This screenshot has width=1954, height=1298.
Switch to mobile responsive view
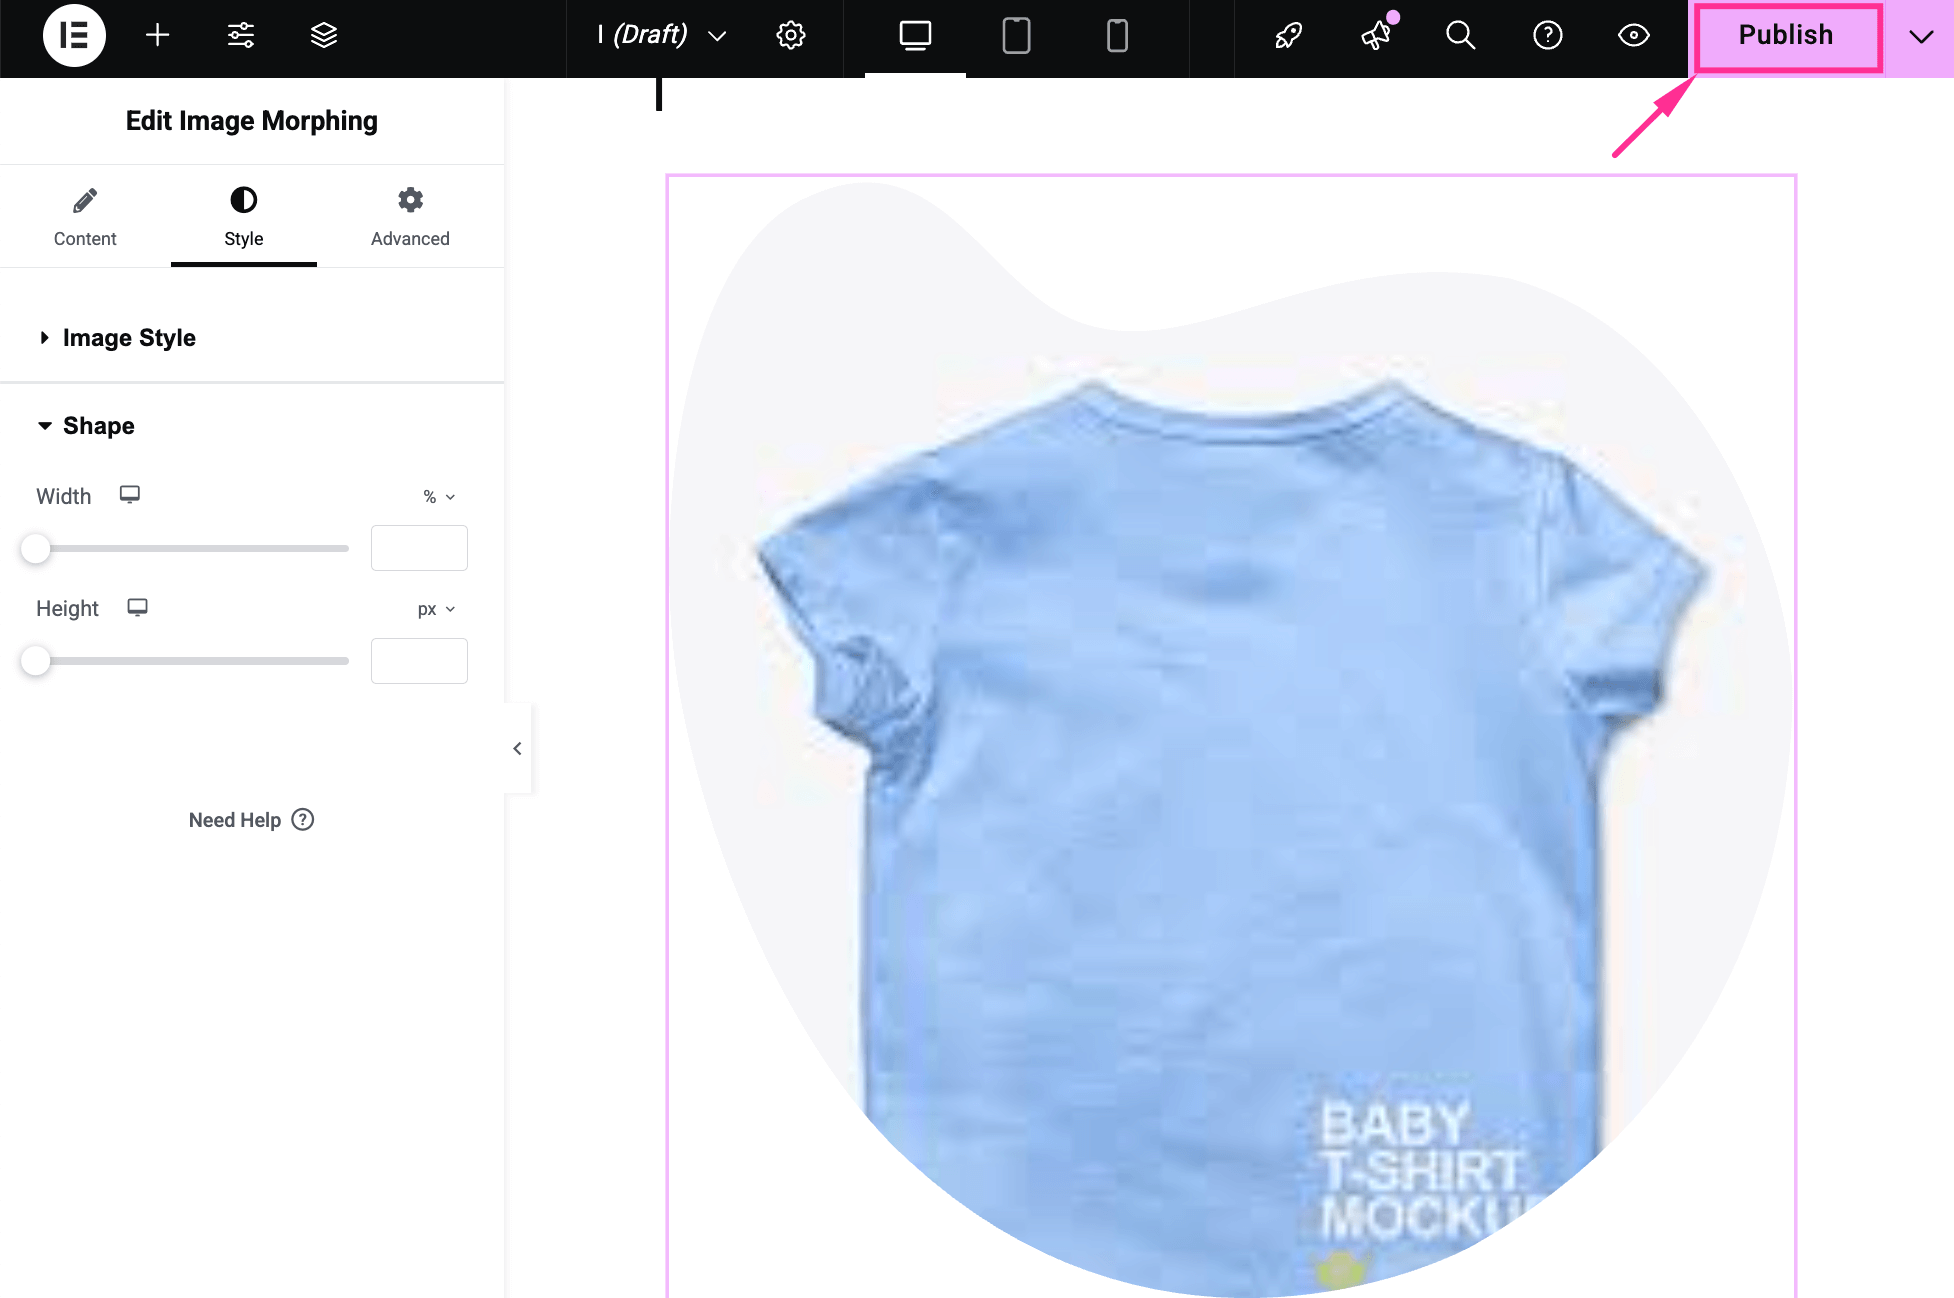coord(1117,36)
